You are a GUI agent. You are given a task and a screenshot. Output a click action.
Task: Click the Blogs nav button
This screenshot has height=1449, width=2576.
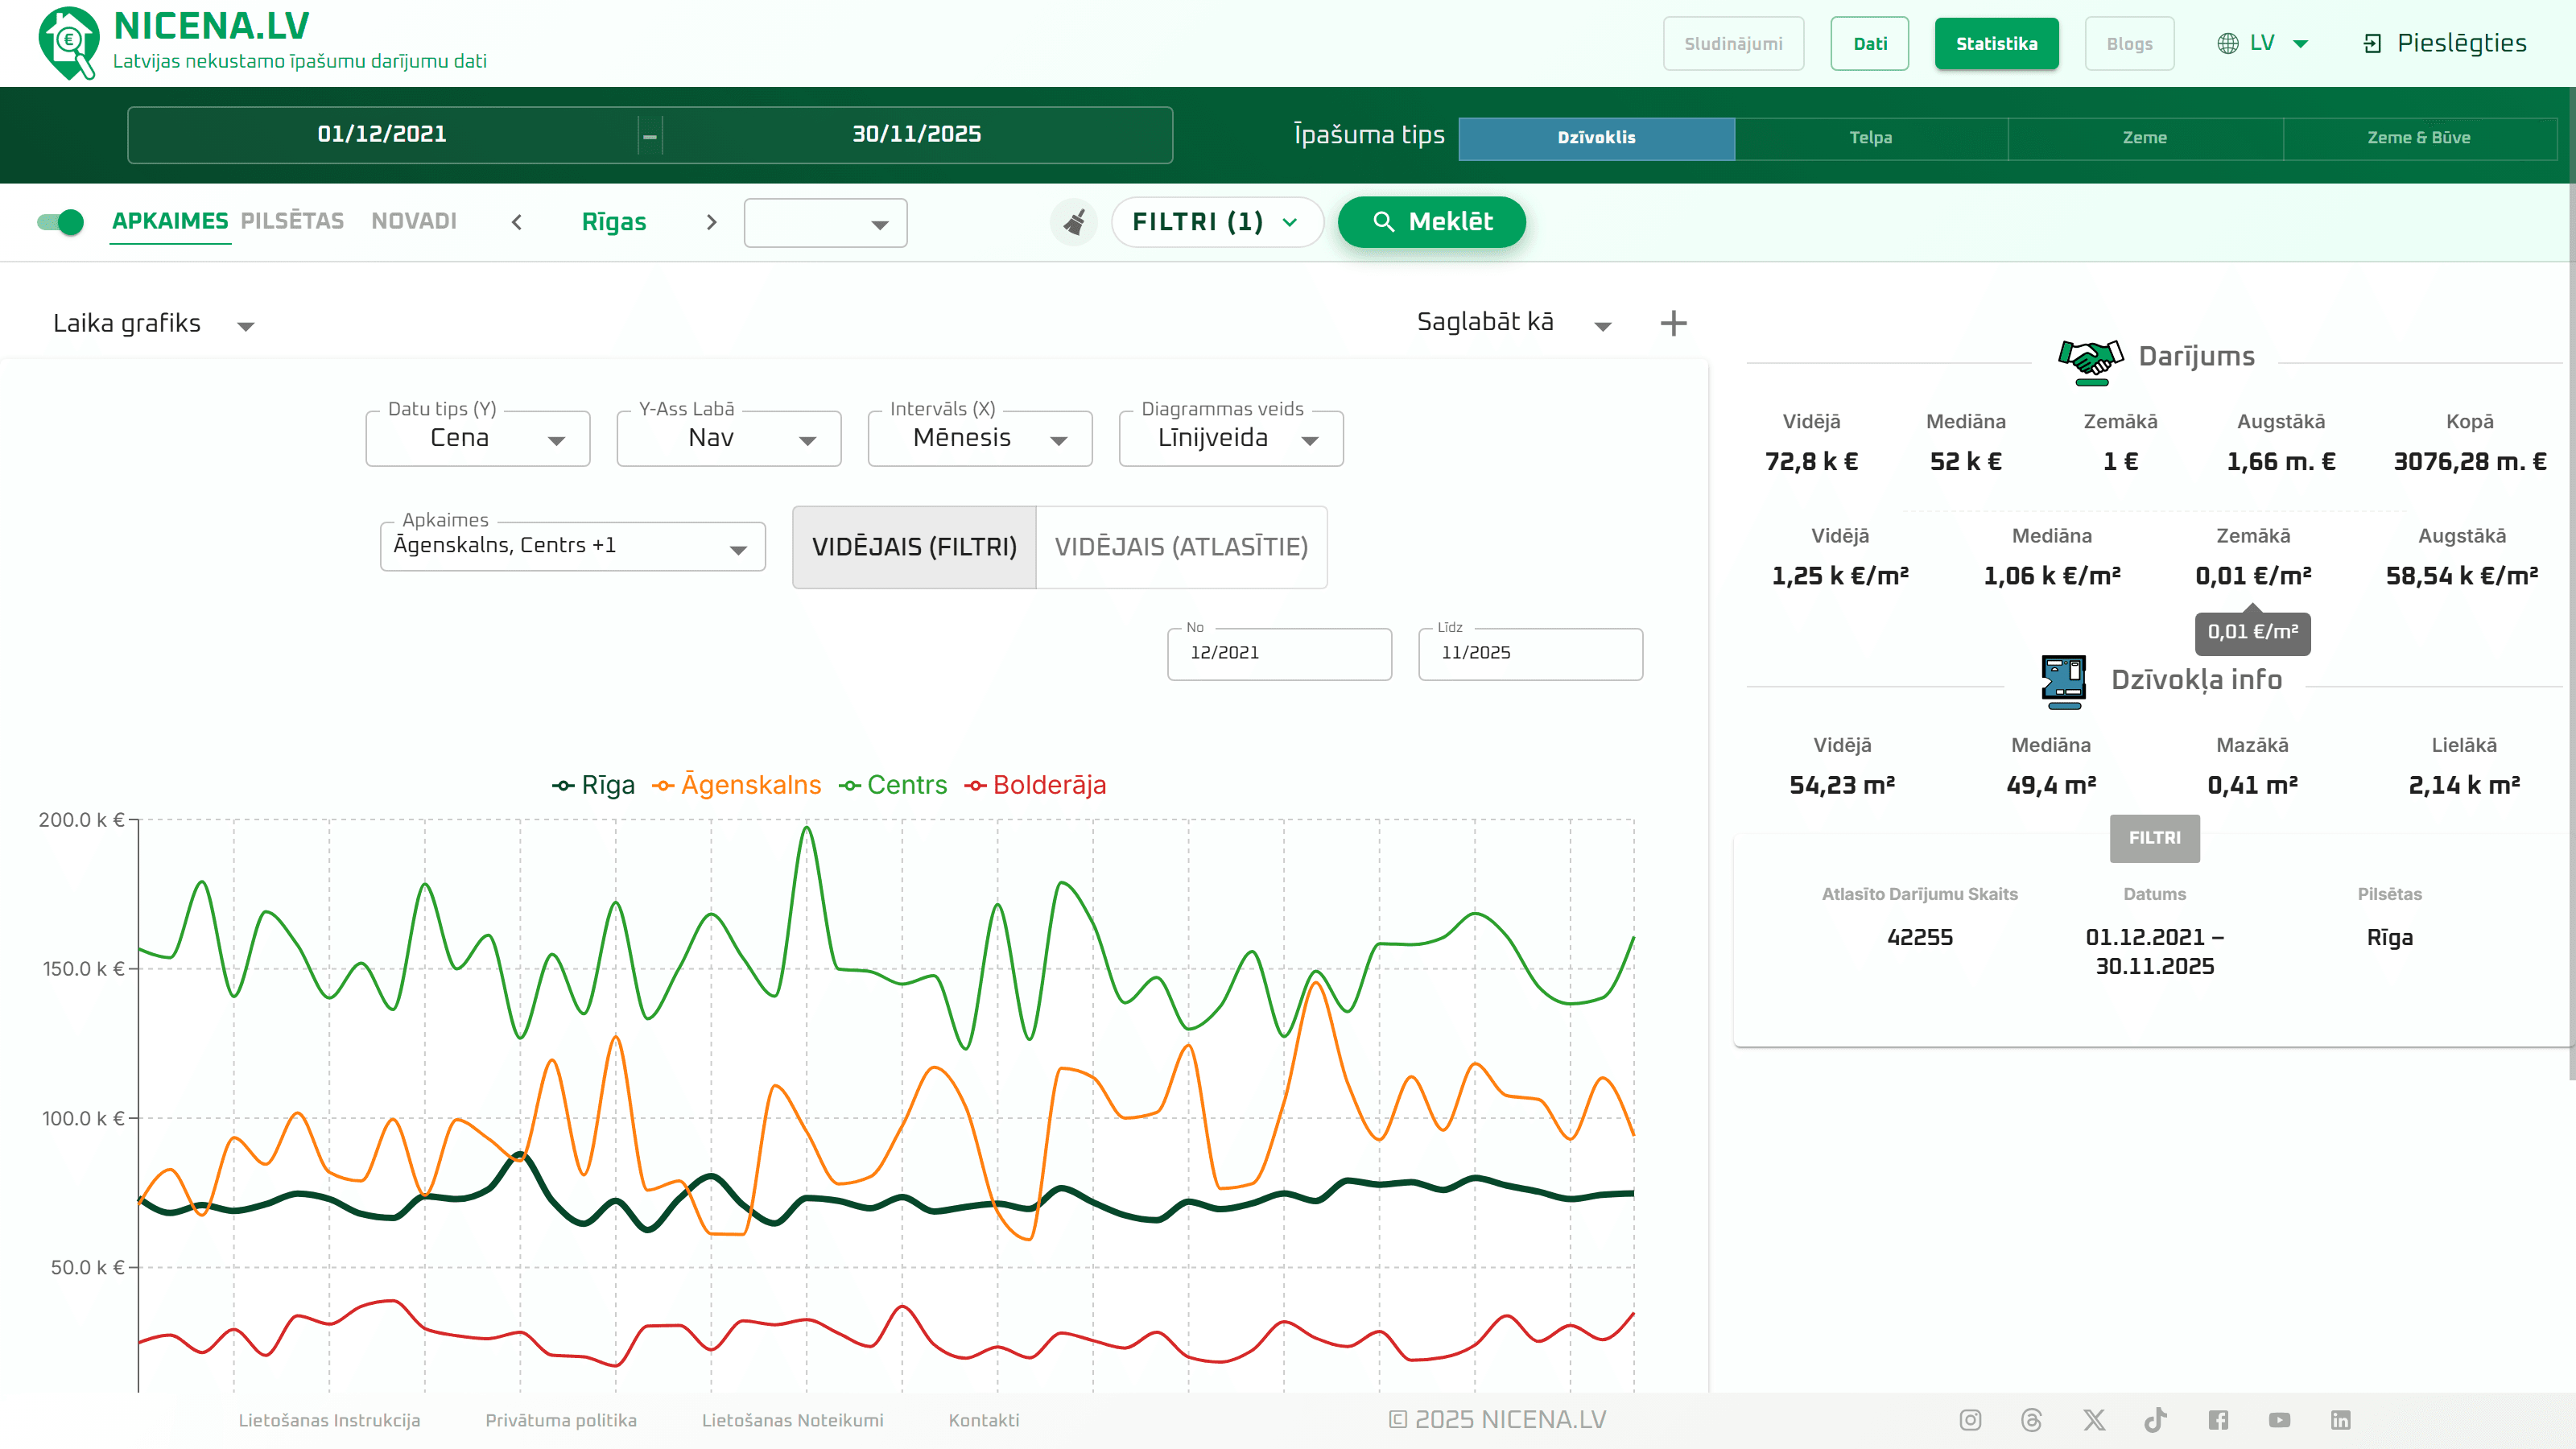click(2129, 44)
